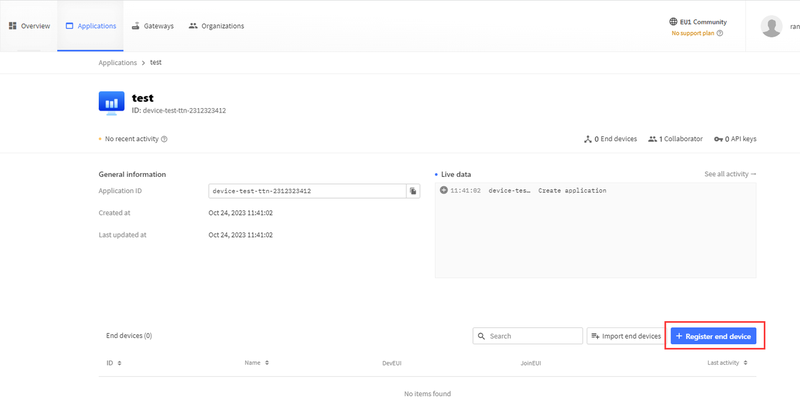Go to the Organizations tab
The height and width of the screenshot is (413, 800).
[x=216, y=26]
